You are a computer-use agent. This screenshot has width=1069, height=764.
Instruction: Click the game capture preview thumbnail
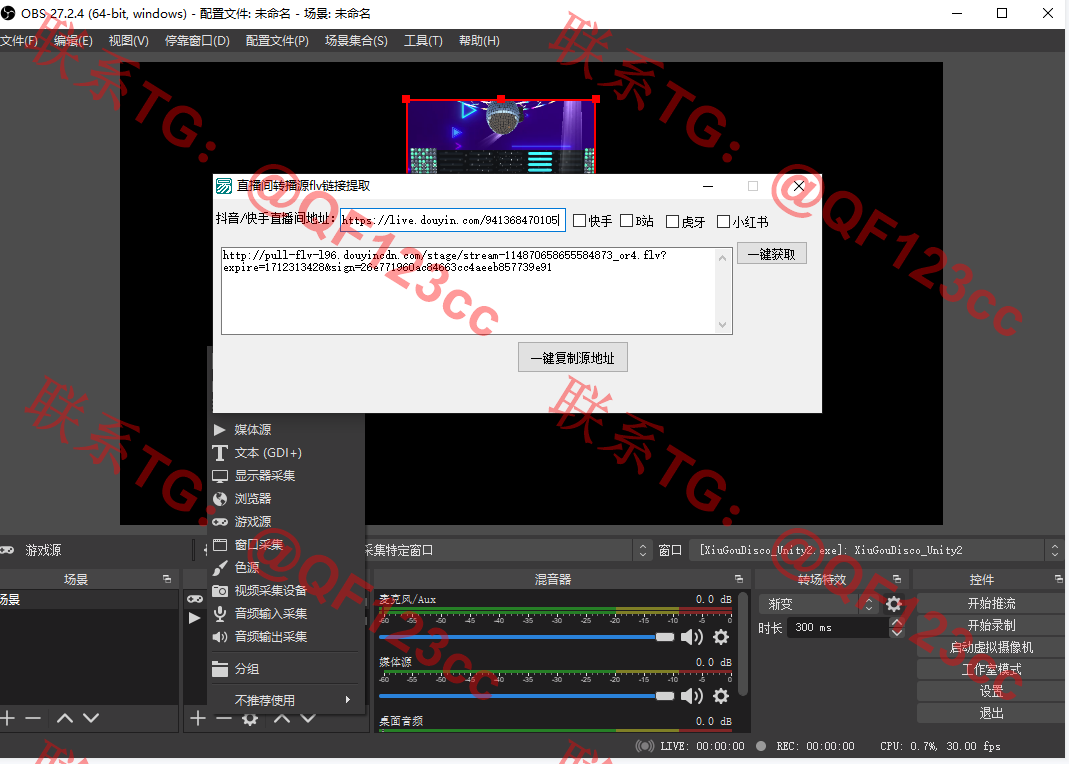click(501, 136)
